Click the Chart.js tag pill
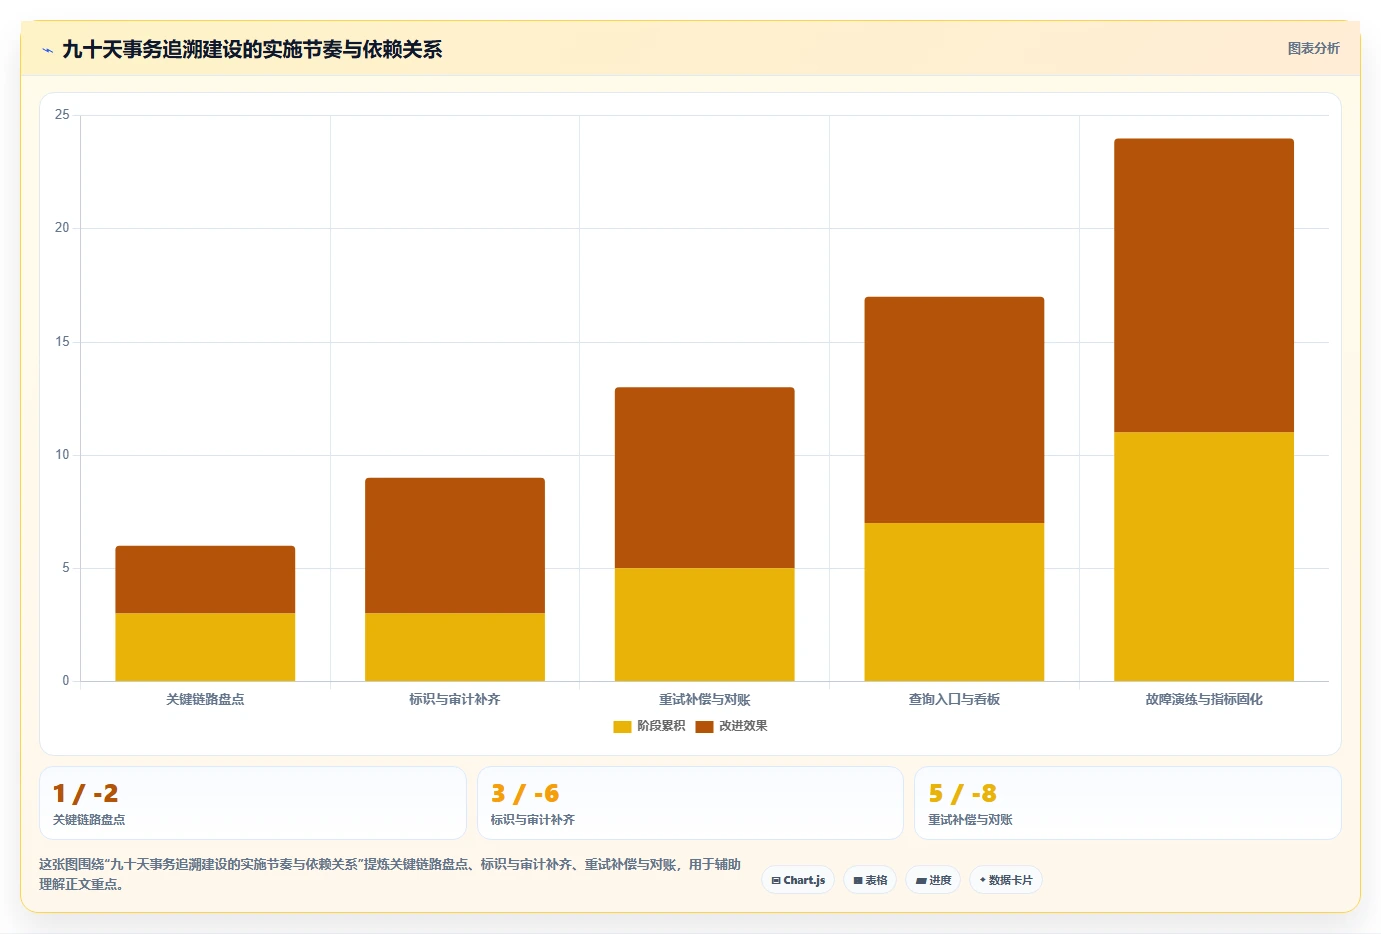The height and width of the screenshot is (934, 1381). pos(798,880)
